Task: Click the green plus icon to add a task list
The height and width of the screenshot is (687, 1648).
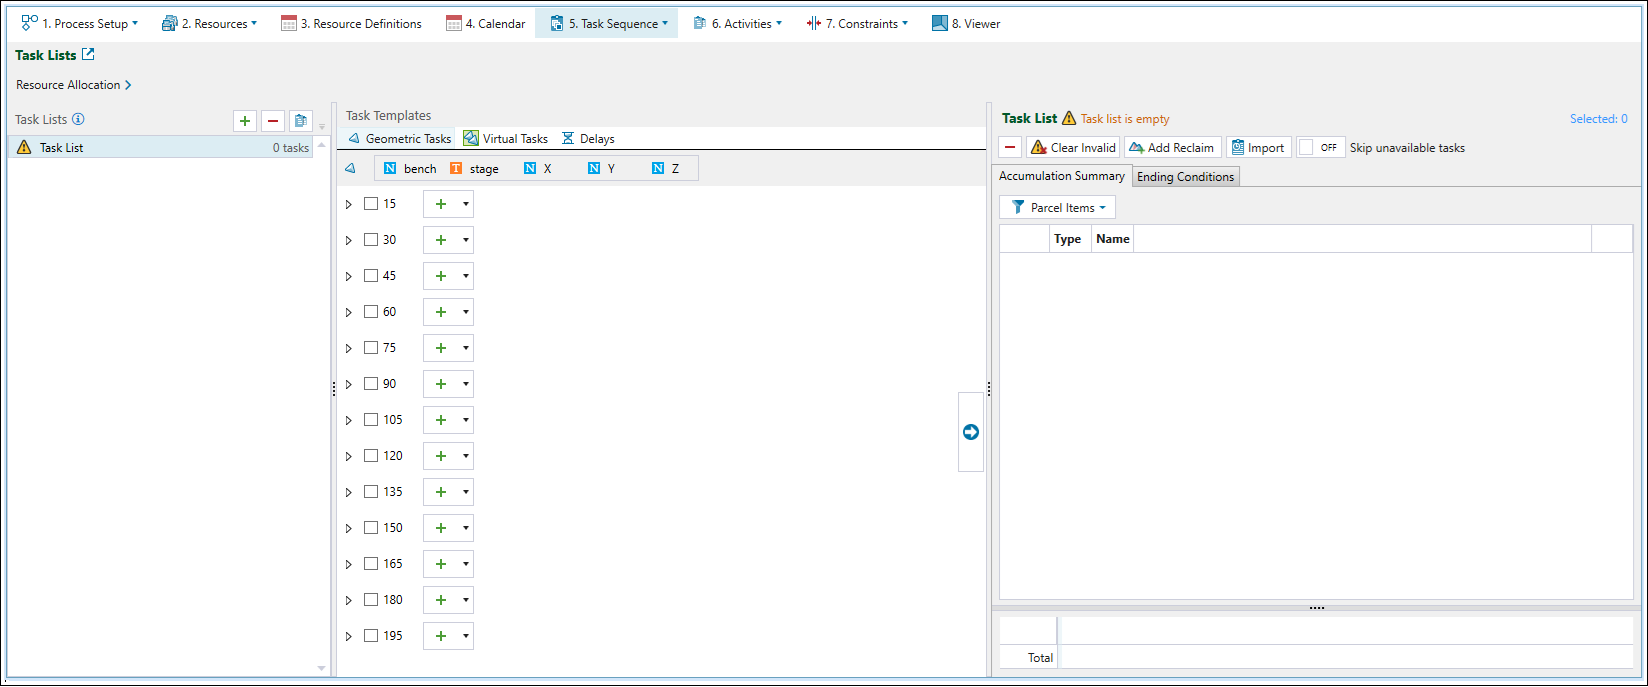Action: 245,121
